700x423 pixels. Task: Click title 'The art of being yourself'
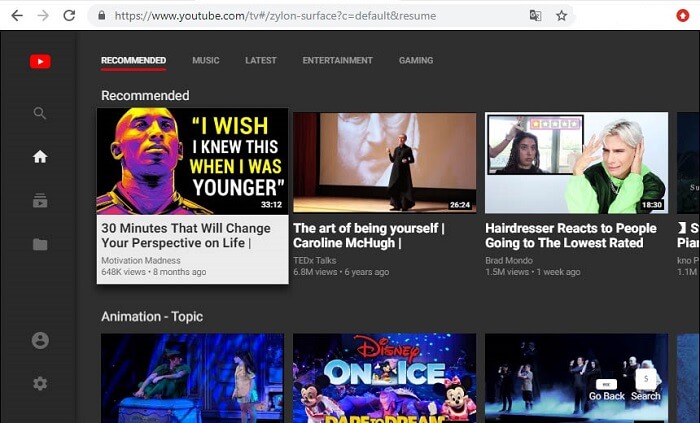pos(369,235)
